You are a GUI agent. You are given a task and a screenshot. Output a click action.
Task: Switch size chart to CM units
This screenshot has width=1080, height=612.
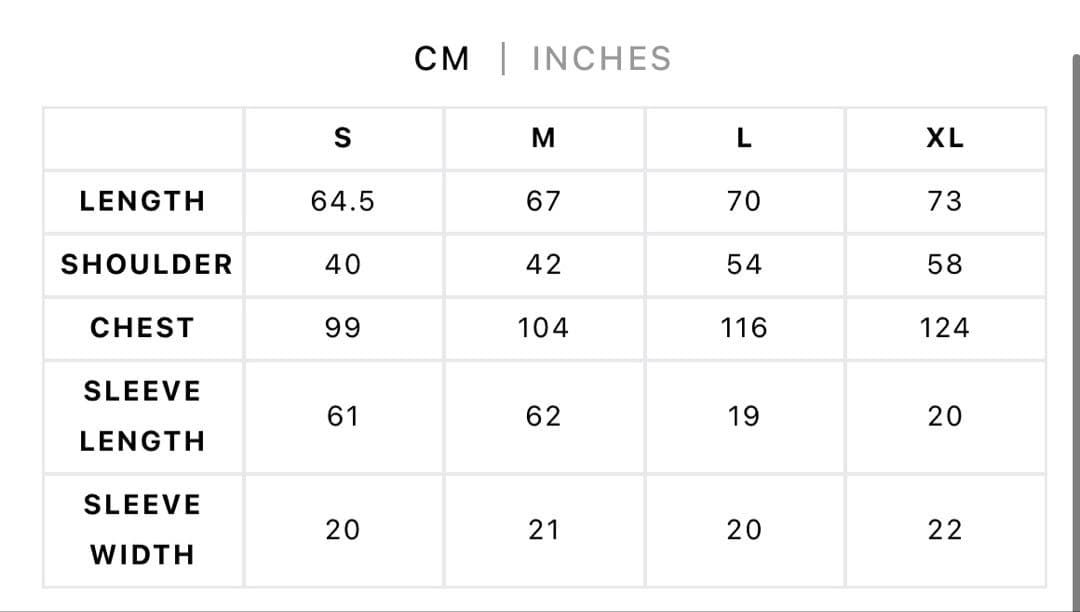coord(441,59)
